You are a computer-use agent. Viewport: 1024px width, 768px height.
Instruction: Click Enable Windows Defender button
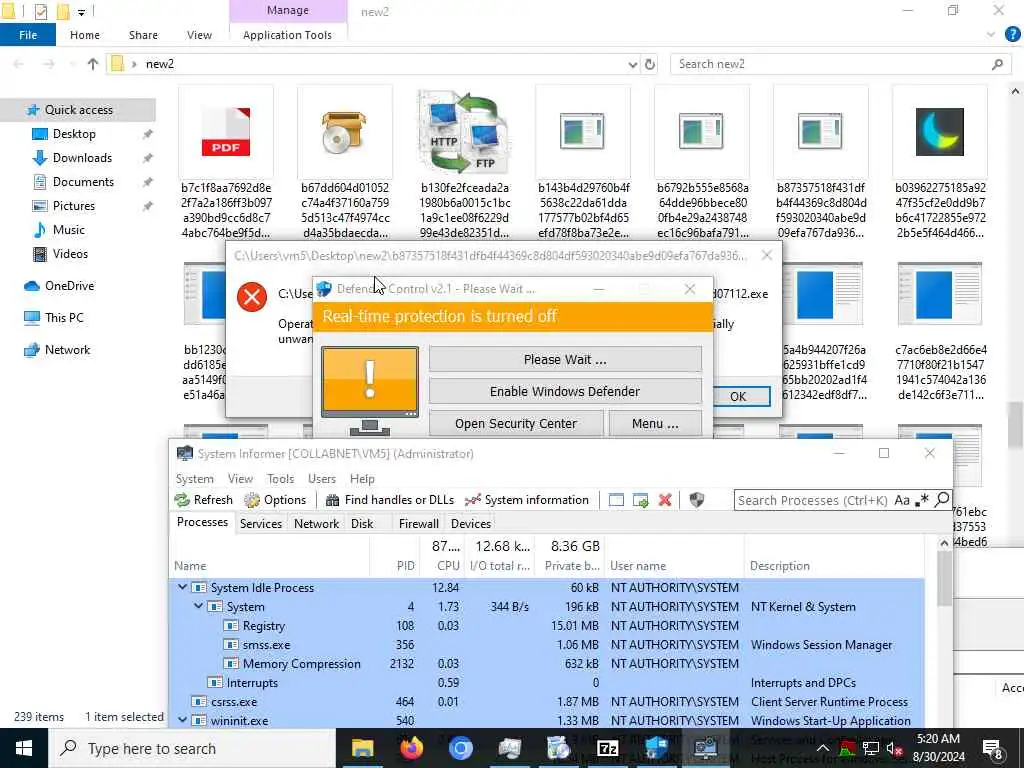565,391
